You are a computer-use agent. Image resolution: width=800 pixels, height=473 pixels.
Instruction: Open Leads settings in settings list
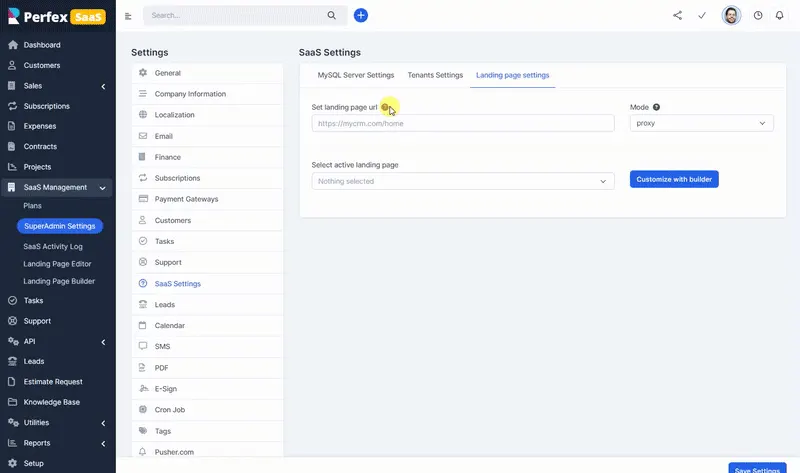point(207,305)
